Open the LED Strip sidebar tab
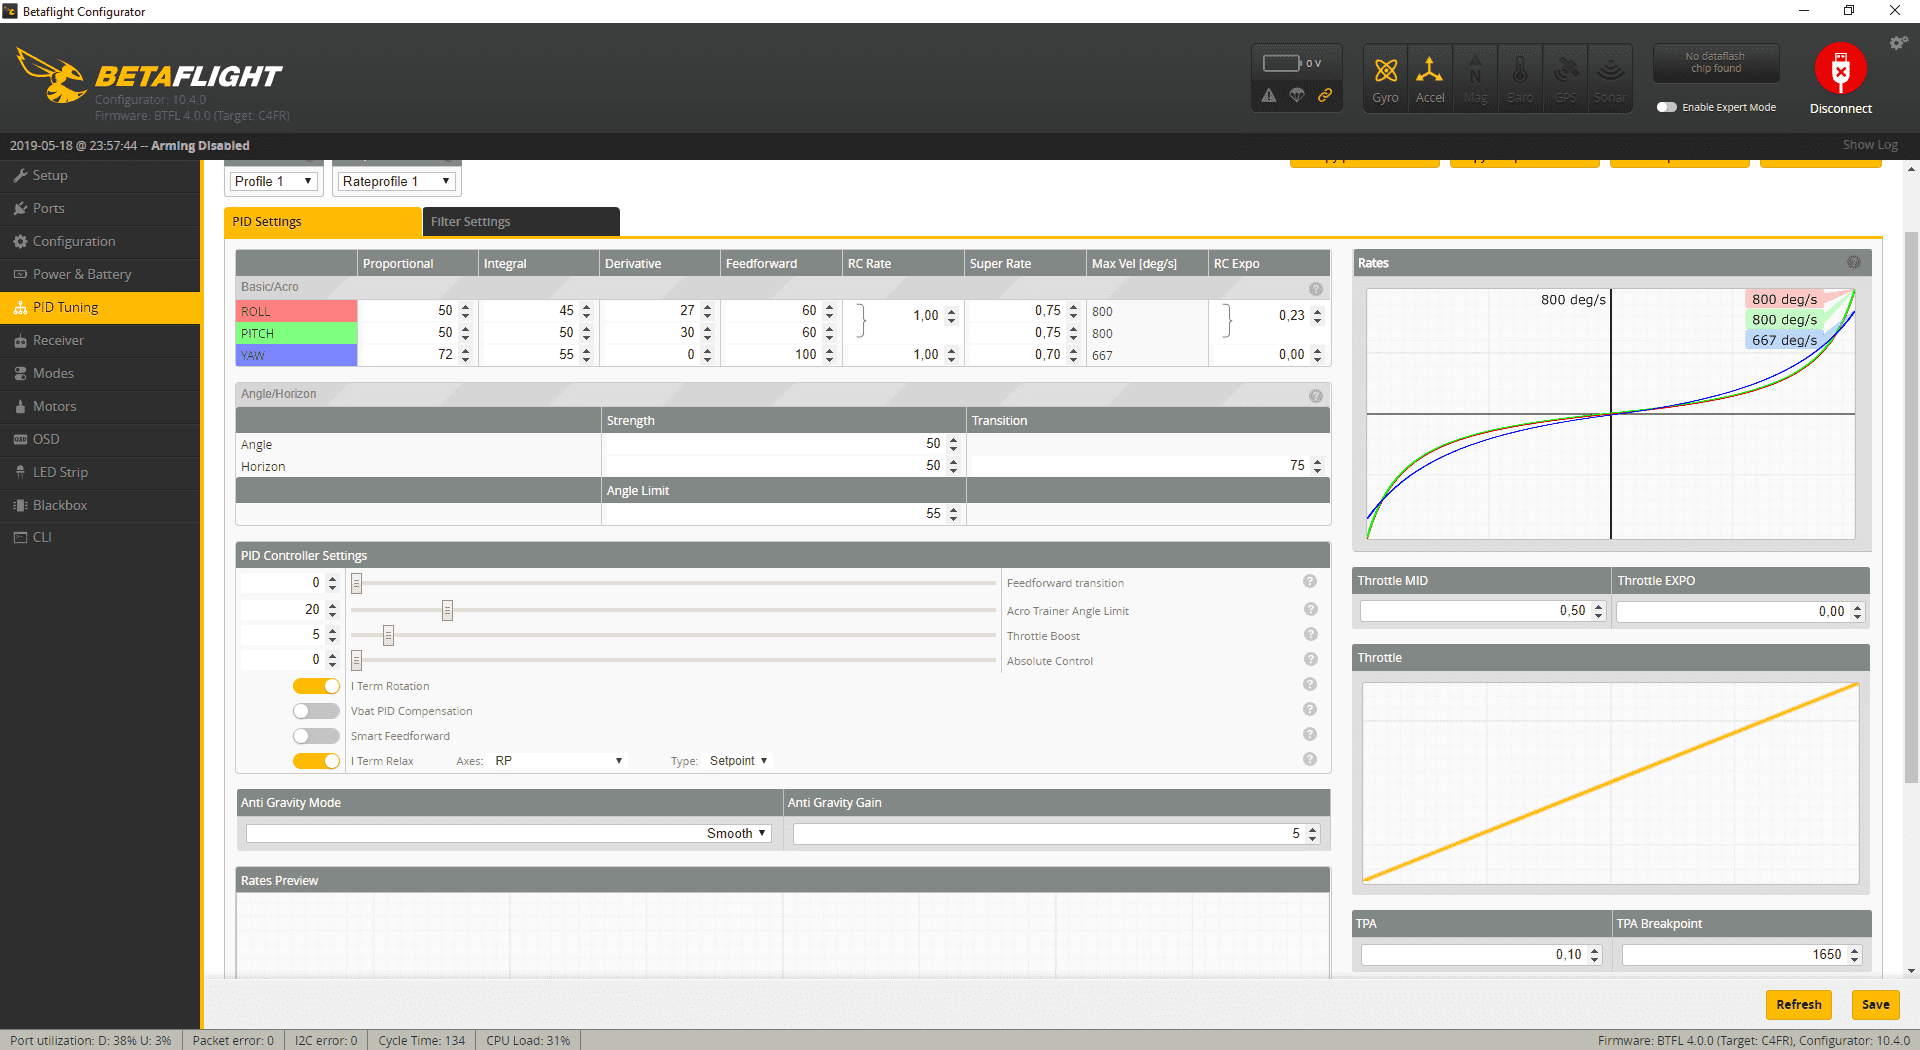Viewport: 1920px width, 1050px height. [100, 472]
